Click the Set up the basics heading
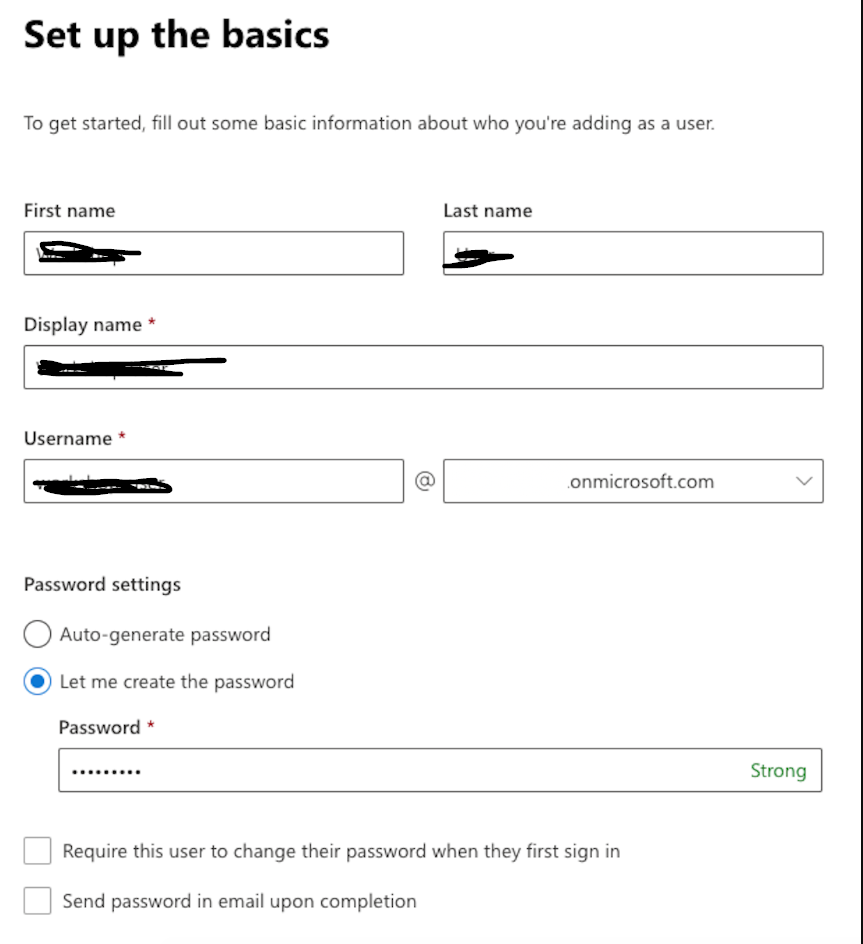The width and height of the screenshot is (863, 944). [176, 36]
